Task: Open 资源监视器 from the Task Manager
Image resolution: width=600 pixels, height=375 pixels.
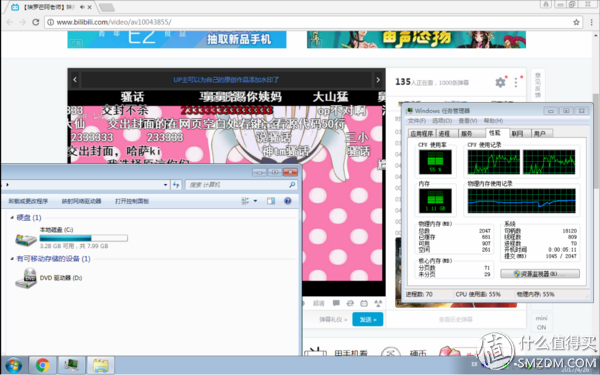Action: tap(540, 274)
